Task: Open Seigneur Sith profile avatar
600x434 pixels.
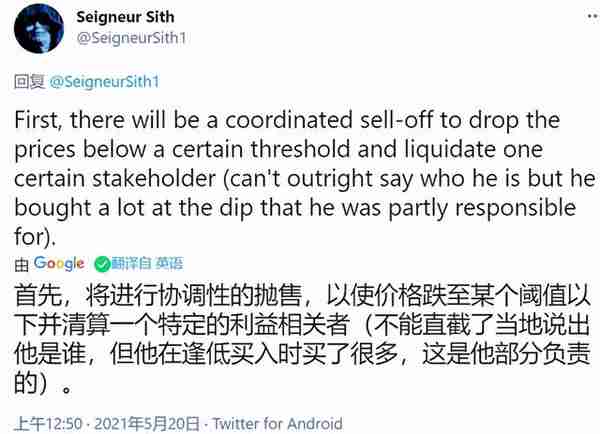Action: pyautogui.click(x=39, y=28)
